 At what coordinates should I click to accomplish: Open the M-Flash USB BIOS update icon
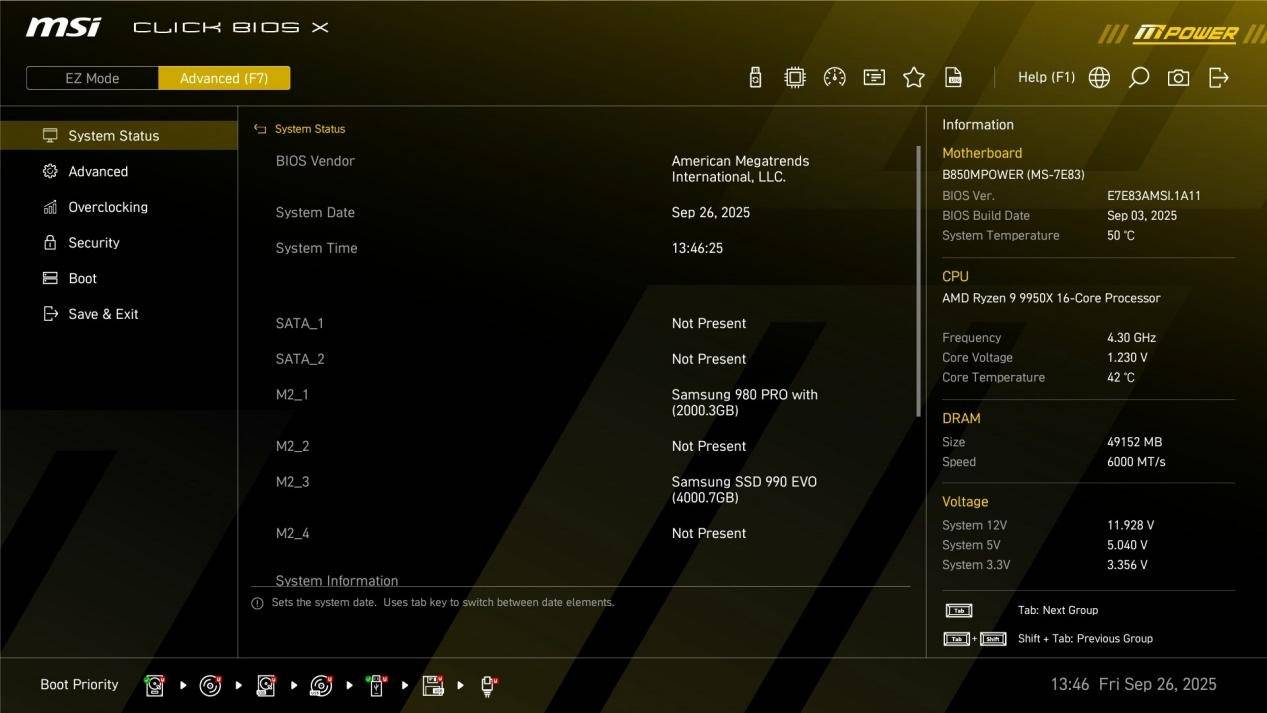coord(755,78)
